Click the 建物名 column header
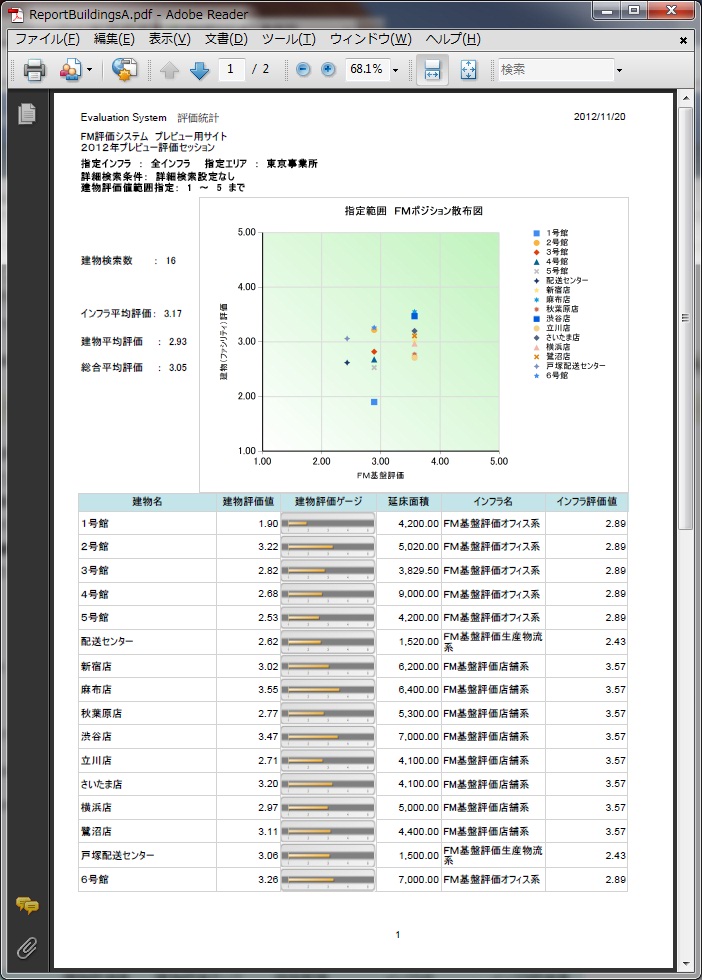 tap(147, 502)
